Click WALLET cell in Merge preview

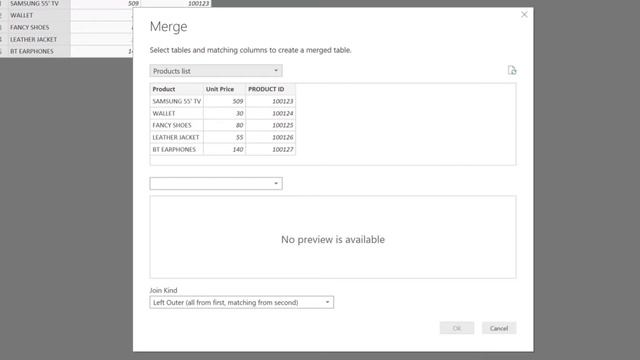pyautogui.click(x=177, y=113)
